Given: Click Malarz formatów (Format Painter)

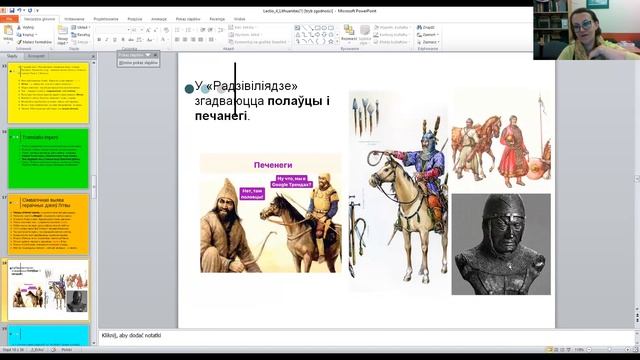Looking at the screenshot, I should [34, 42].
